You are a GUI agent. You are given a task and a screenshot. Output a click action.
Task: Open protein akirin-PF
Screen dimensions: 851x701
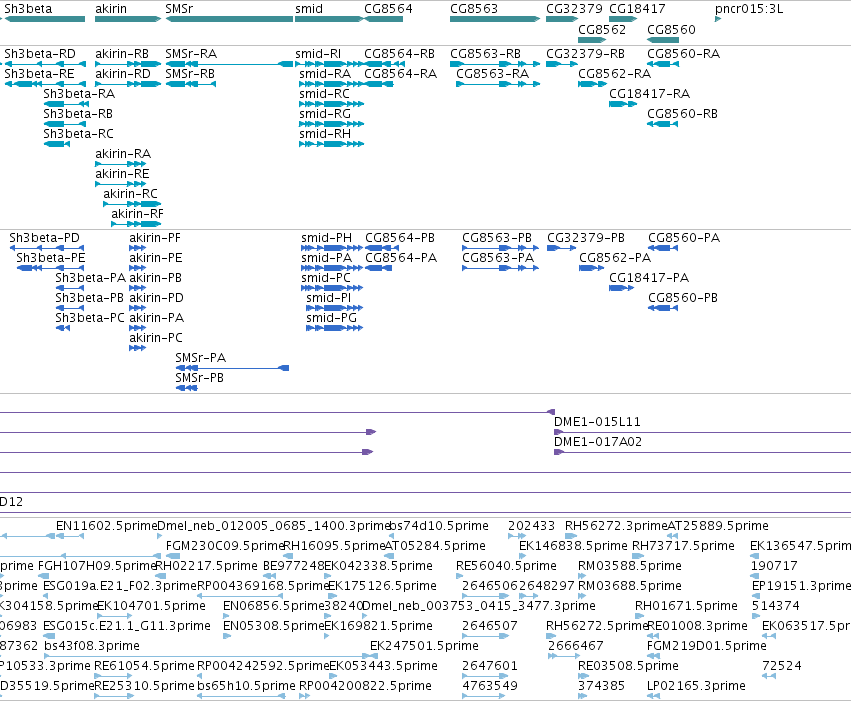pos(155,238)
